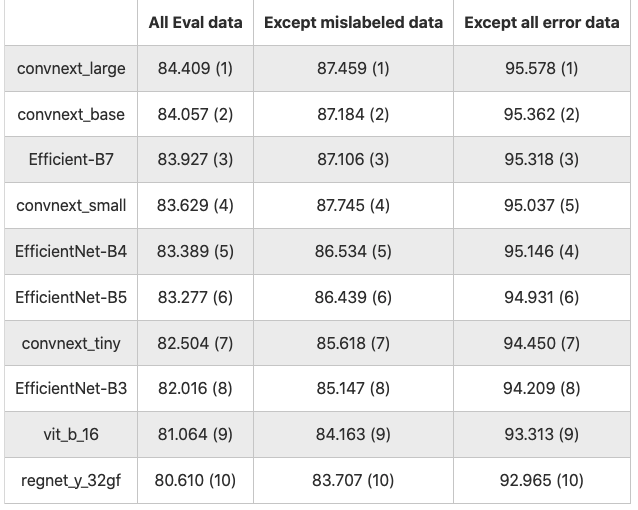Click the regnet_y_32gf row label

[71, 481]
